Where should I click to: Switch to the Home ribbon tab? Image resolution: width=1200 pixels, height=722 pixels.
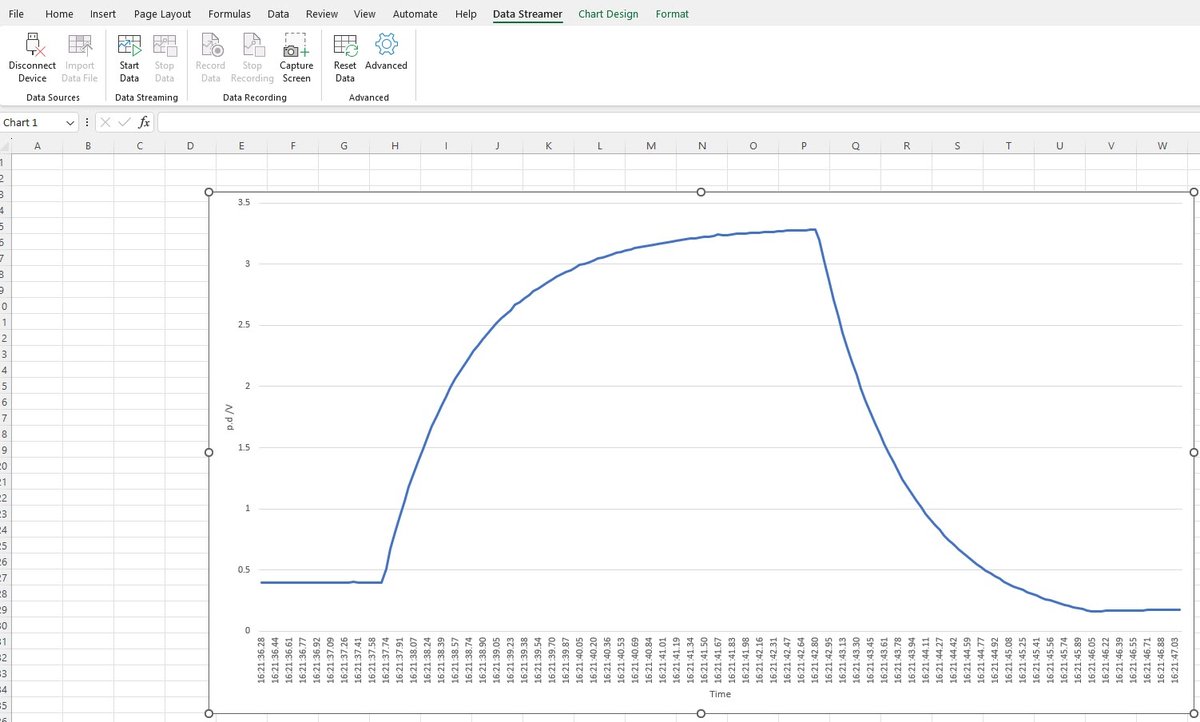click(59, 14)
